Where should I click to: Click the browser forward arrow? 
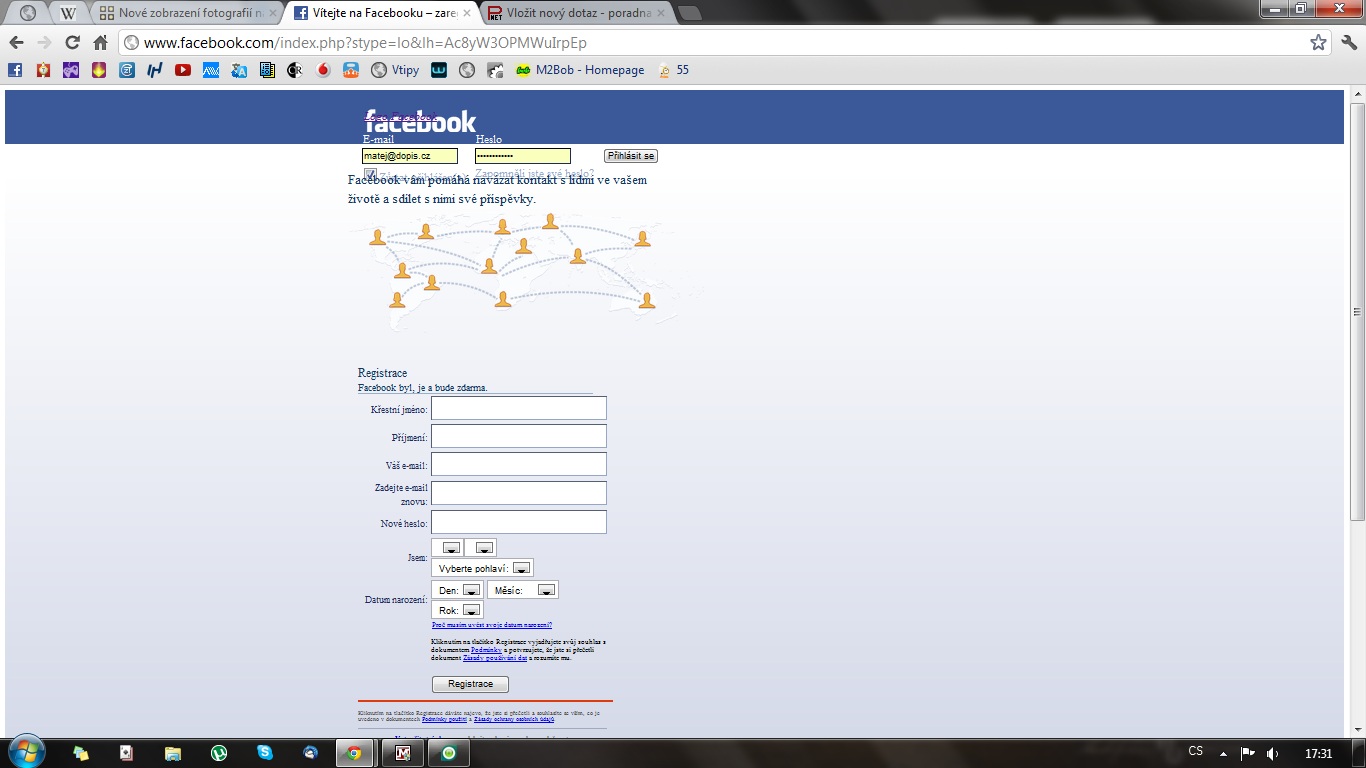(44, 43)
